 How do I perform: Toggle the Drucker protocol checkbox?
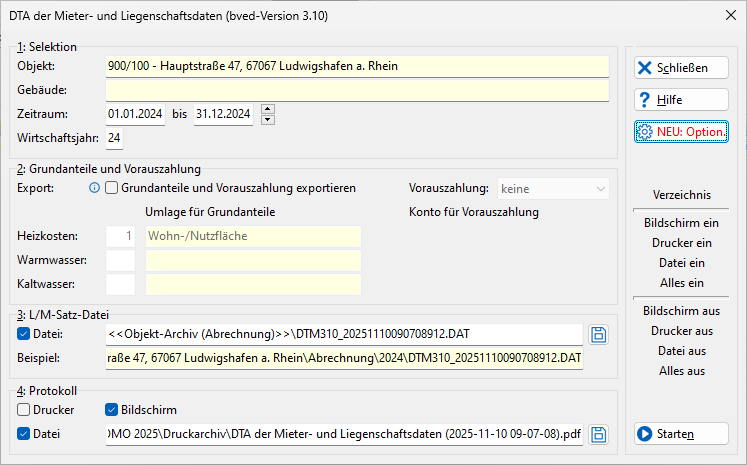pos(23,410)
